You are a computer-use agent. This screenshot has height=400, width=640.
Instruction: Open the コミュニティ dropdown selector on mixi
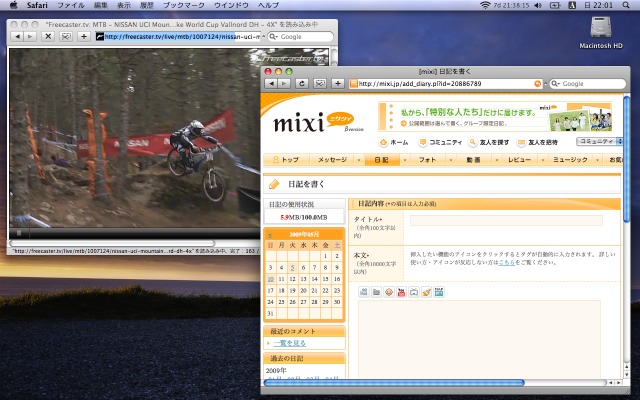pos(599,141)
